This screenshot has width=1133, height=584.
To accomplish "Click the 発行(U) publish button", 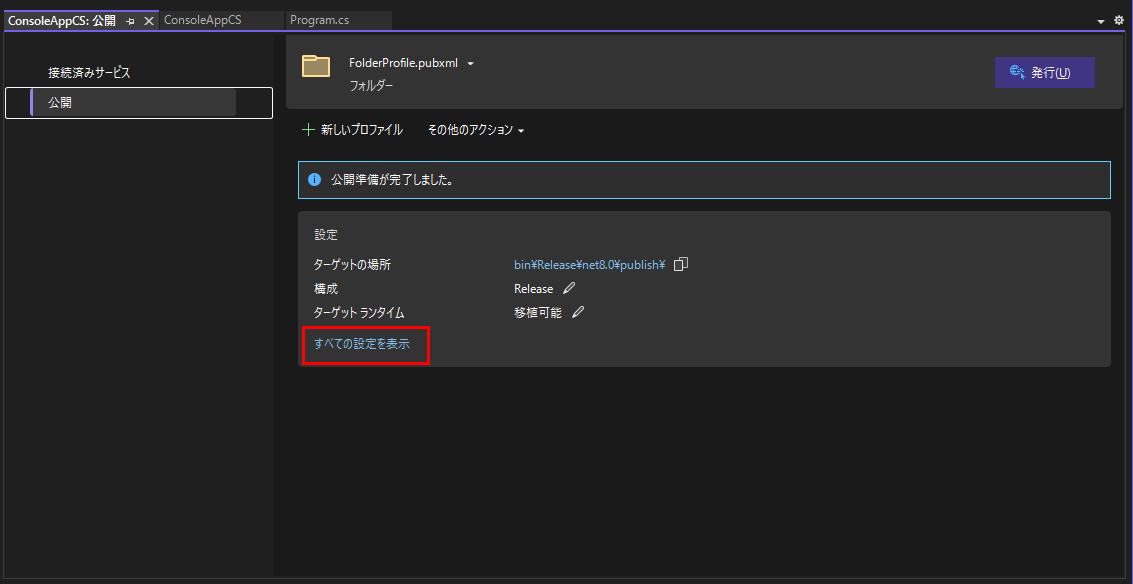I will coord(1044,72).
